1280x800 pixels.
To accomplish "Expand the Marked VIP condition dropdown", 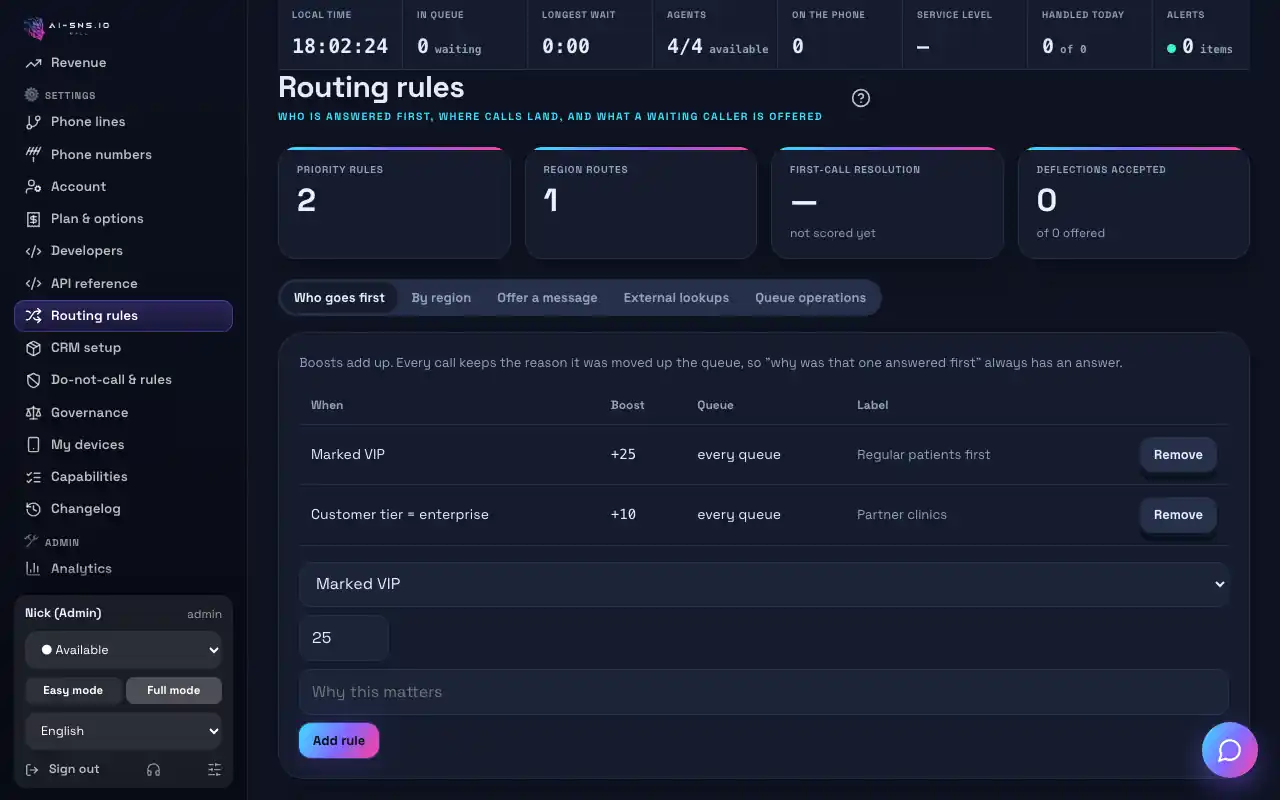I will pyautogui.click(x=764, y=584).
